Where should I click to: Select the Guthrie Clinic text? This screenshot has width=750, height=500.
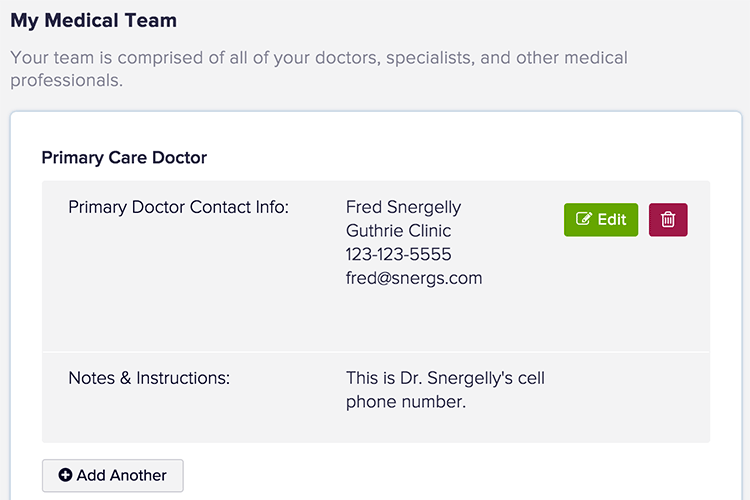tap(398, 231)
